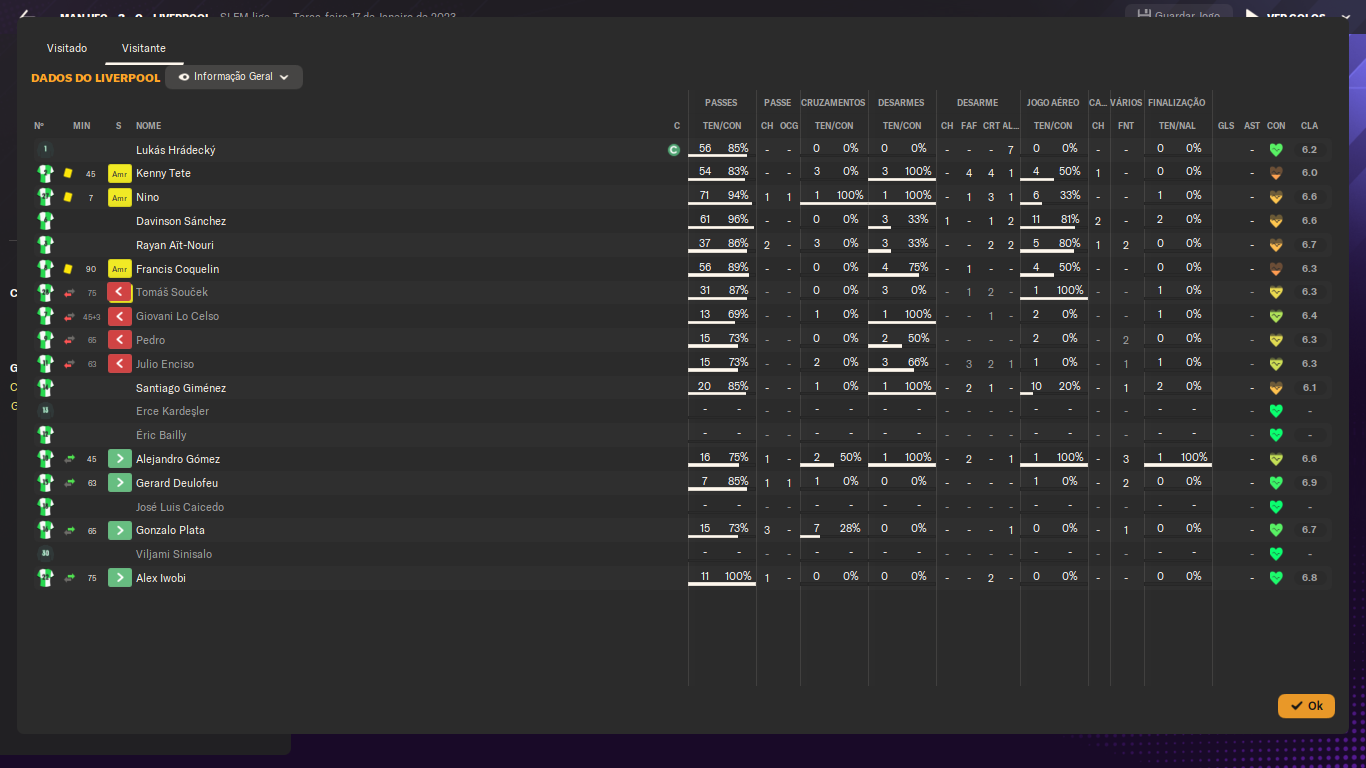Click the Guardar Jogo button
Image resolution: width=1366 pixels, height=768 pixels.
pos(1179,16)
